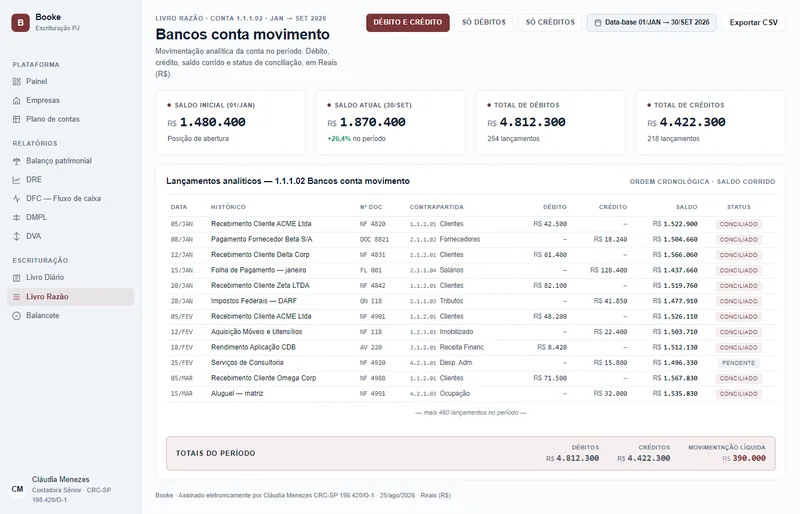Click the DFC fluxo de caixa icon
The image size is (800, 514).
(x=16, y=199)
